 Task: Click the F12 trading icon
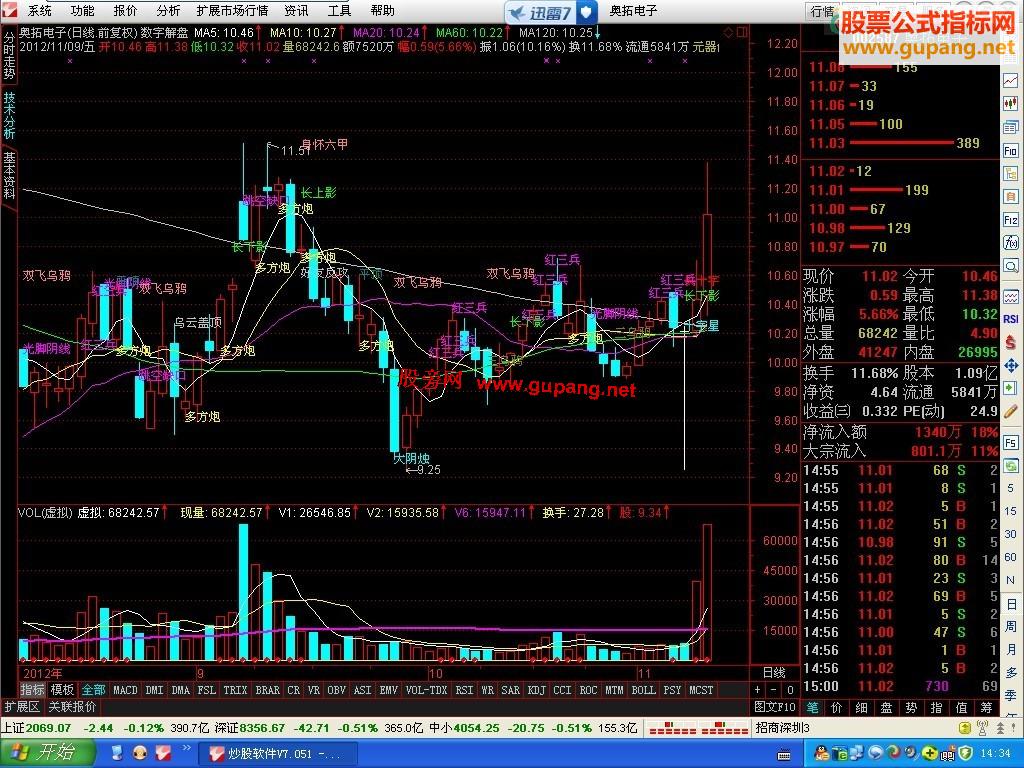(1010, 220)
